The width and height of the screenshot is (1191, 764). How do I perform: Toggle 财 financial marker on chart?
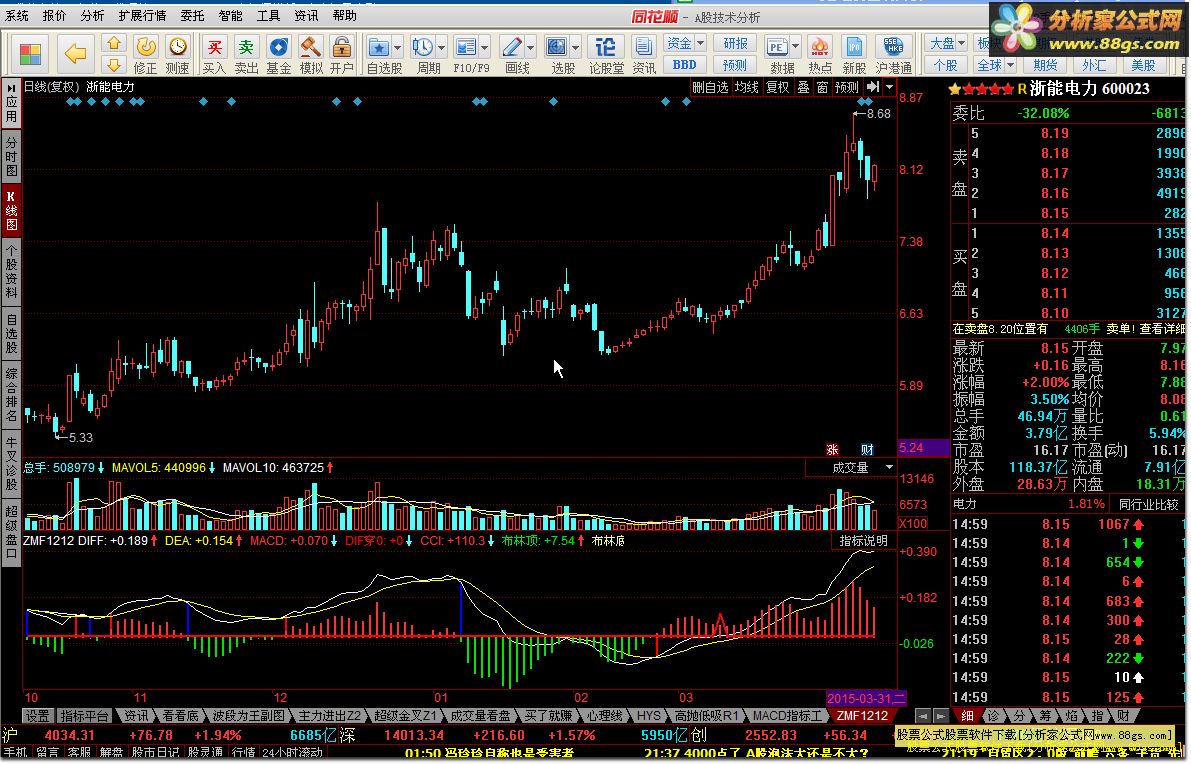point(867,450)
